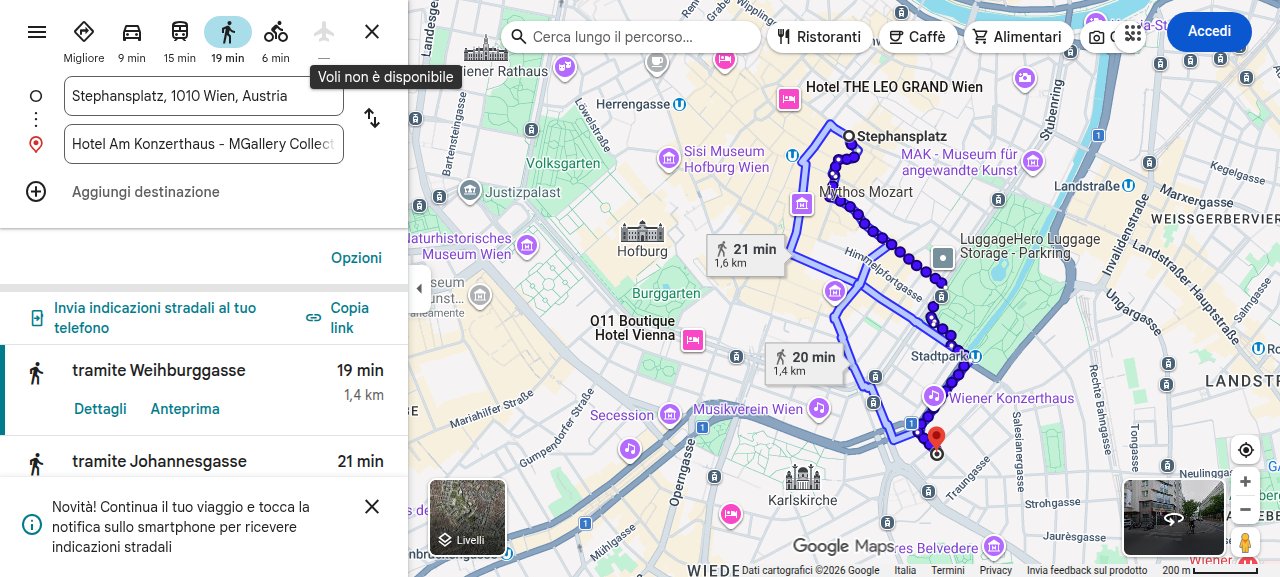Swap start and destination points

point(372,118)
